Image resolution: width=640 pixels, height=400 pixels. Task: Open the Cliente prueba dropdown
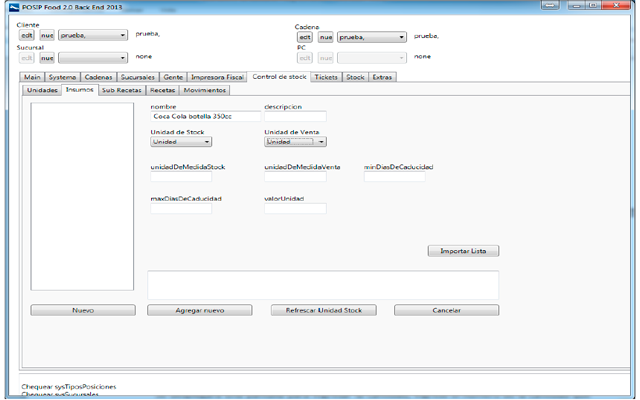coord(93,36)
